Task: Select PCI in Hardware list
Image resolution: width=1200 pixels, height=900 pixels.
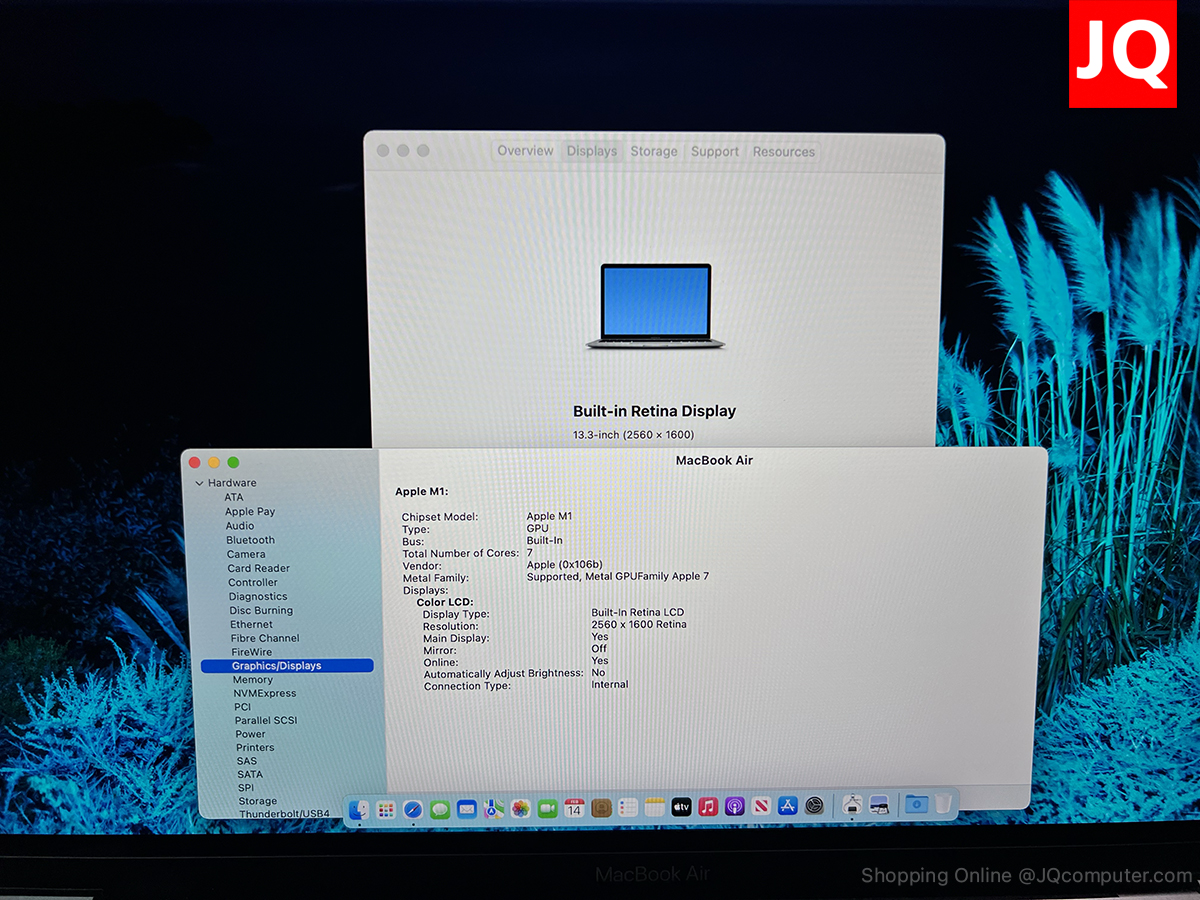Action: 243,707
